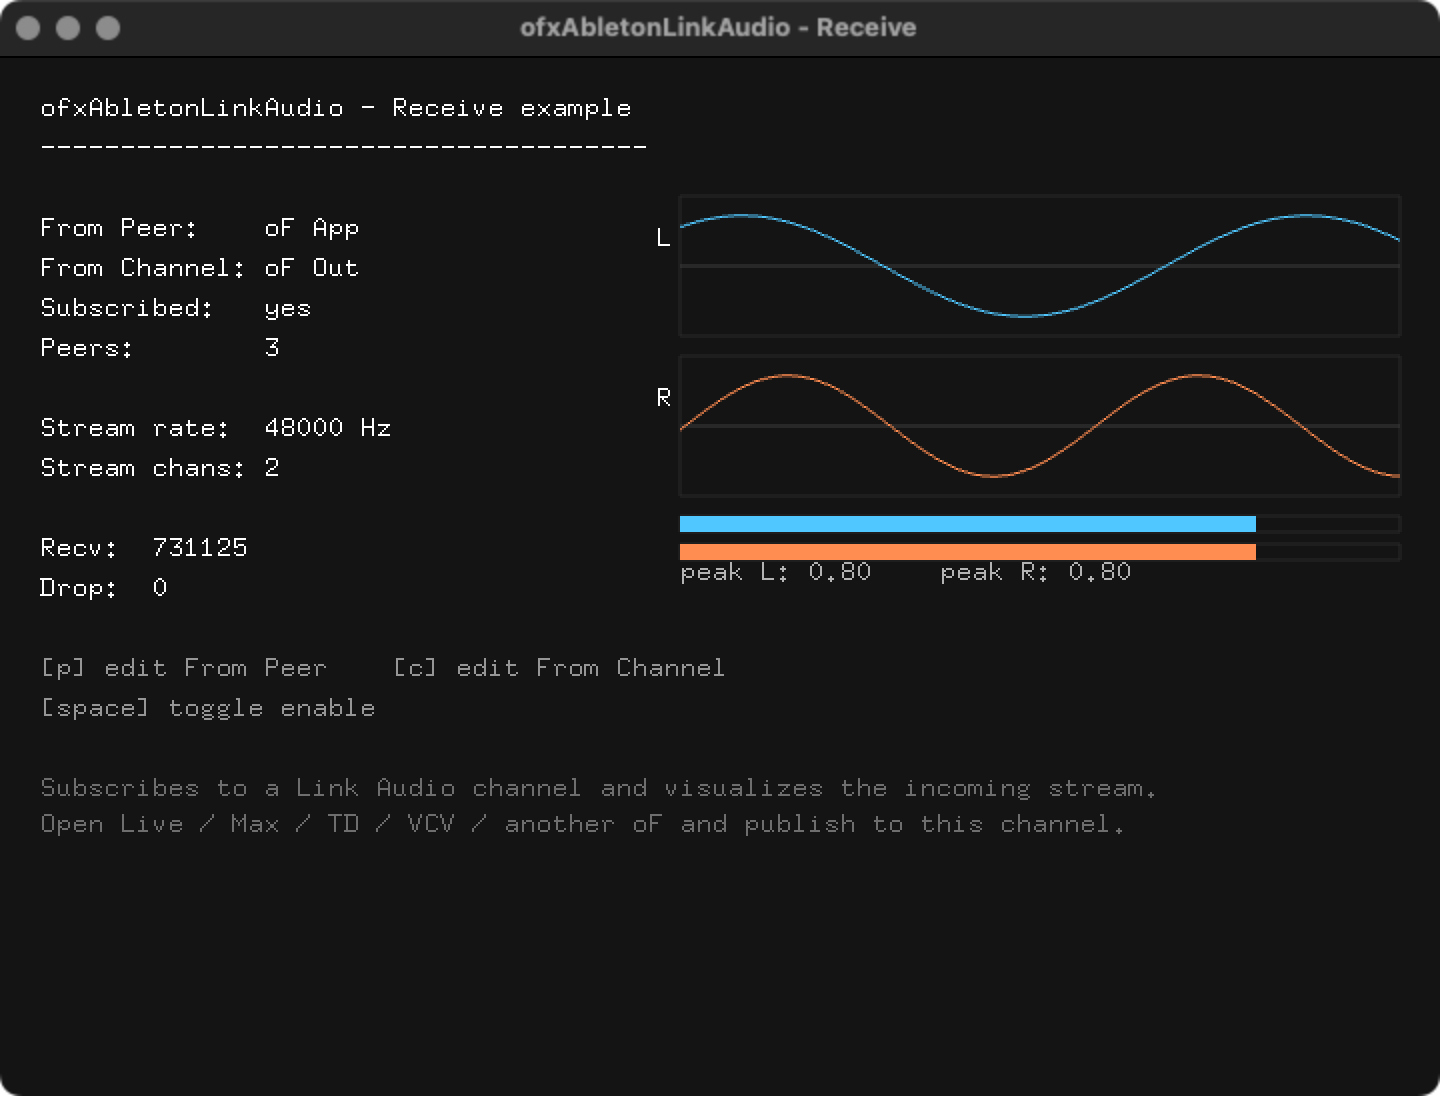This screenshot has height=1096, width=1440.
Task: Click the Stream rate 48000 Hz value
Action: click(328, 428)
